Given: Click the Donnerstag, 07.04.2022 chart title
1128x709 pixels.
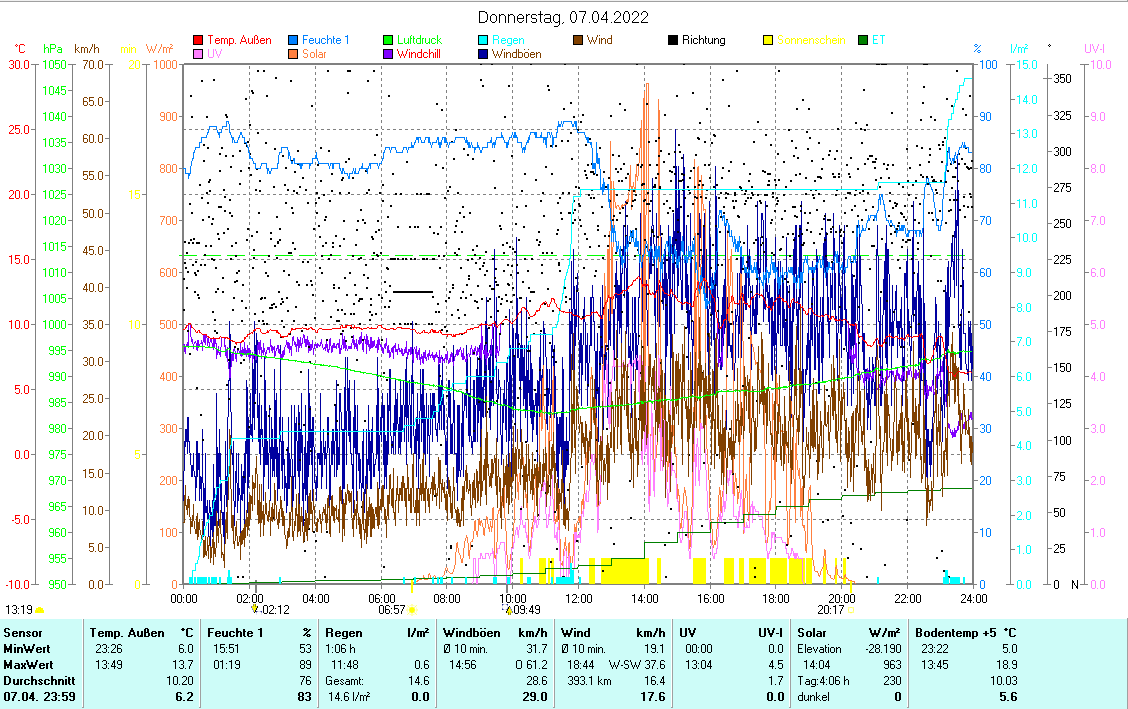Looking at the screenshot, I should (563, 17).
